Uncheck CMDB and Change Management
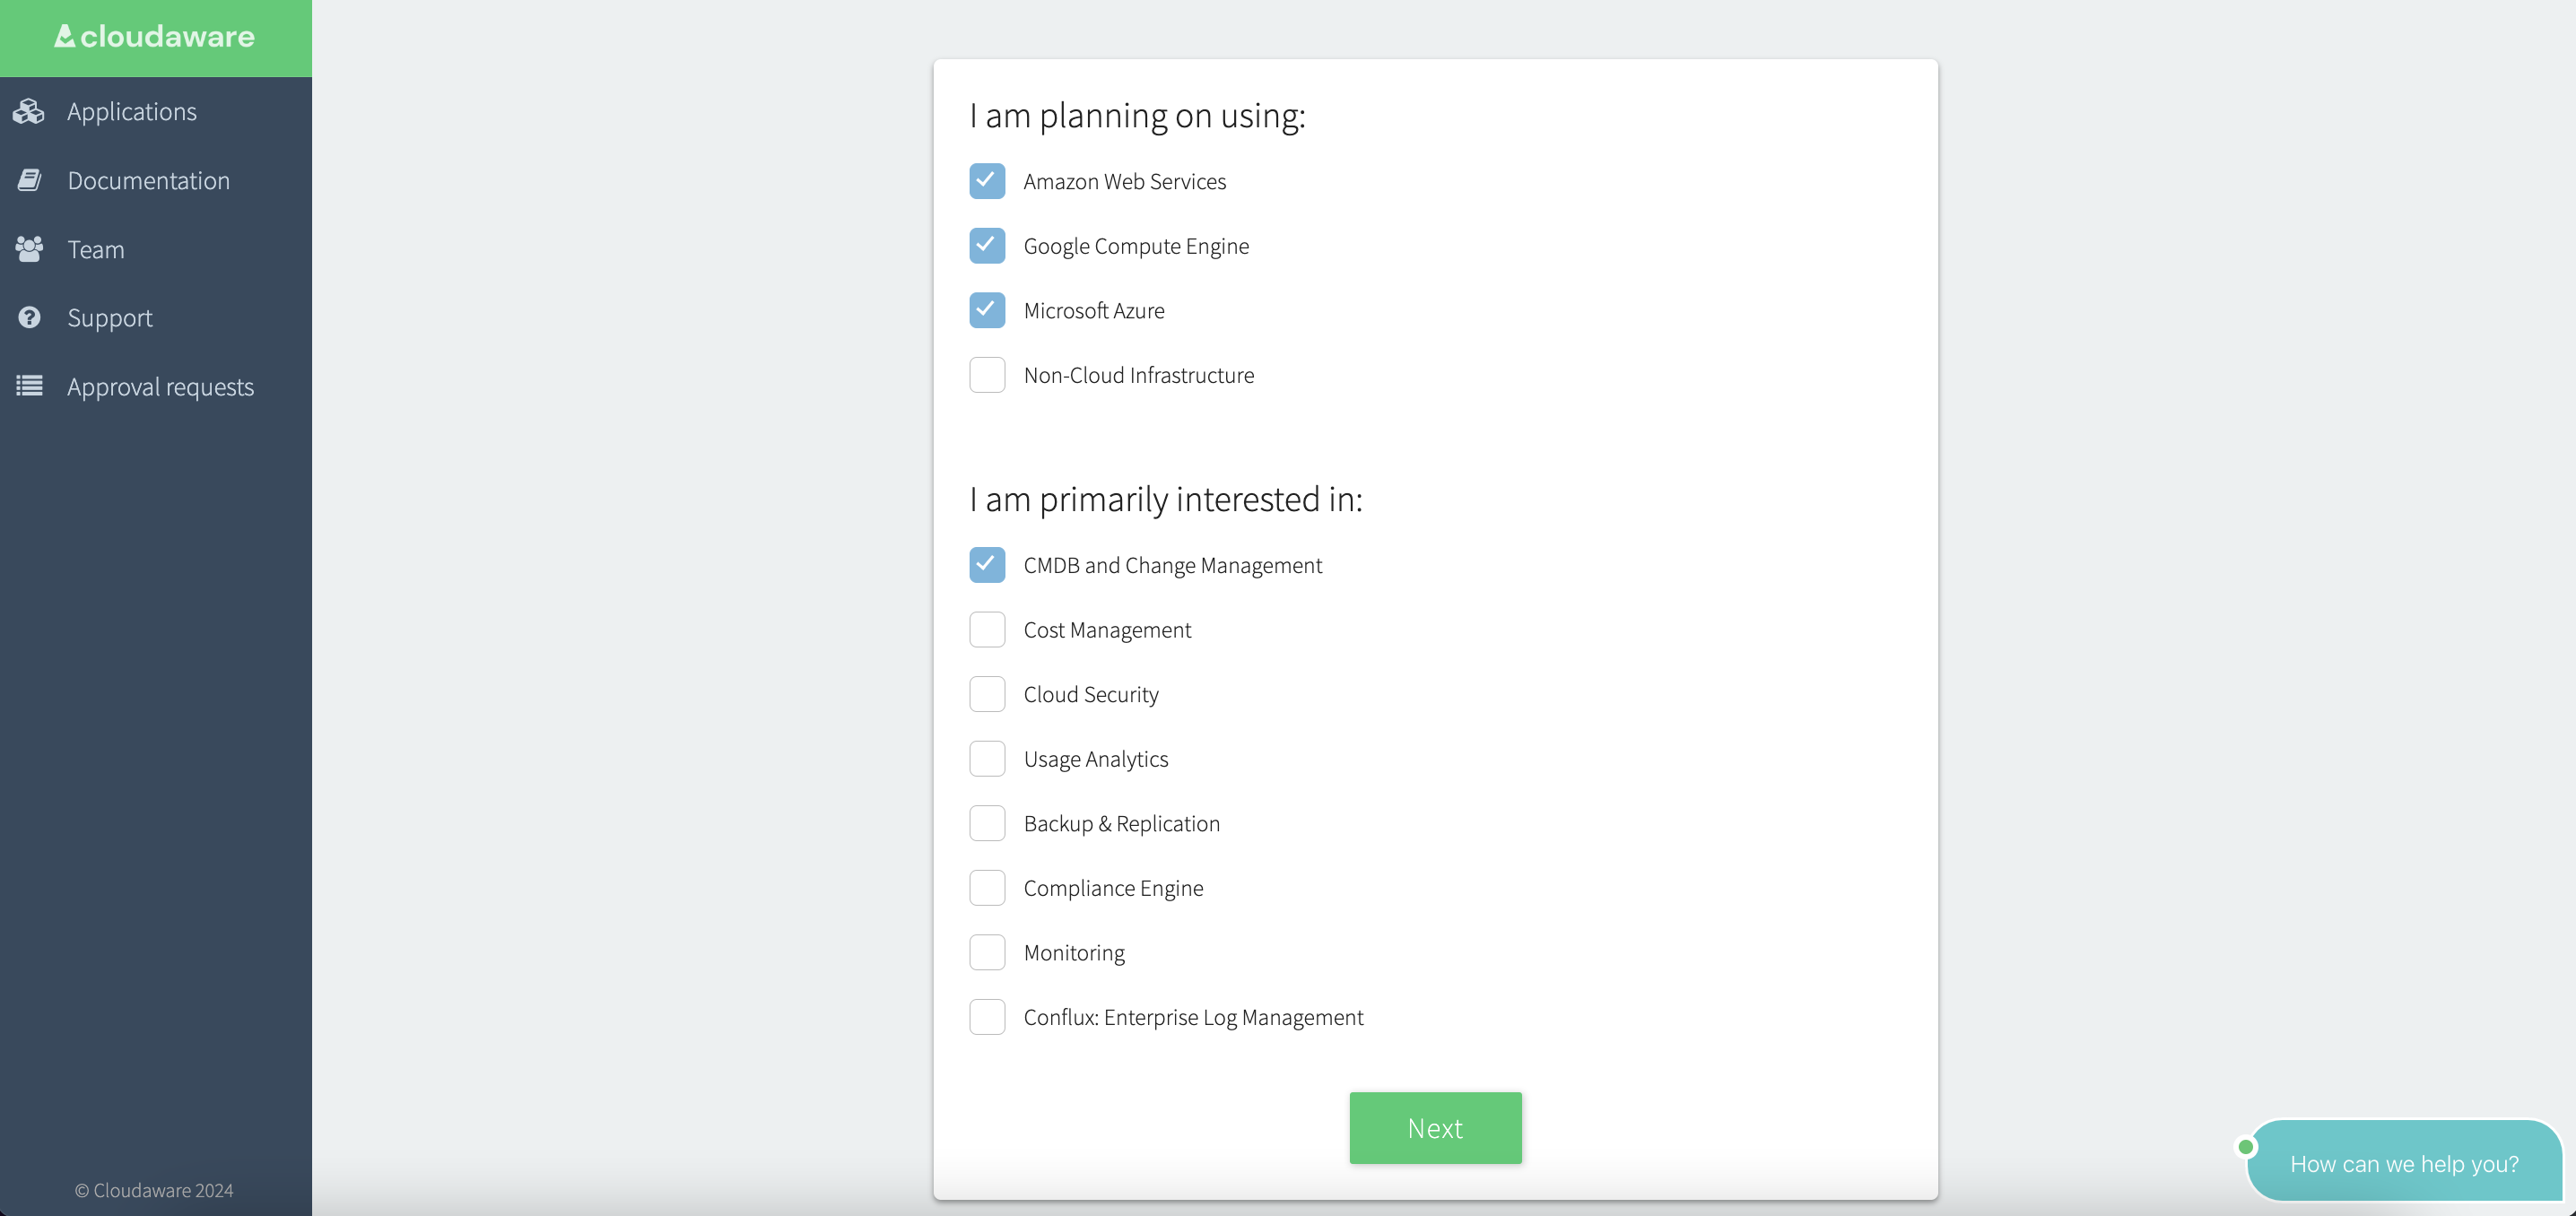The width and height of the screenshot is (2576, 1216). [988, 564]
